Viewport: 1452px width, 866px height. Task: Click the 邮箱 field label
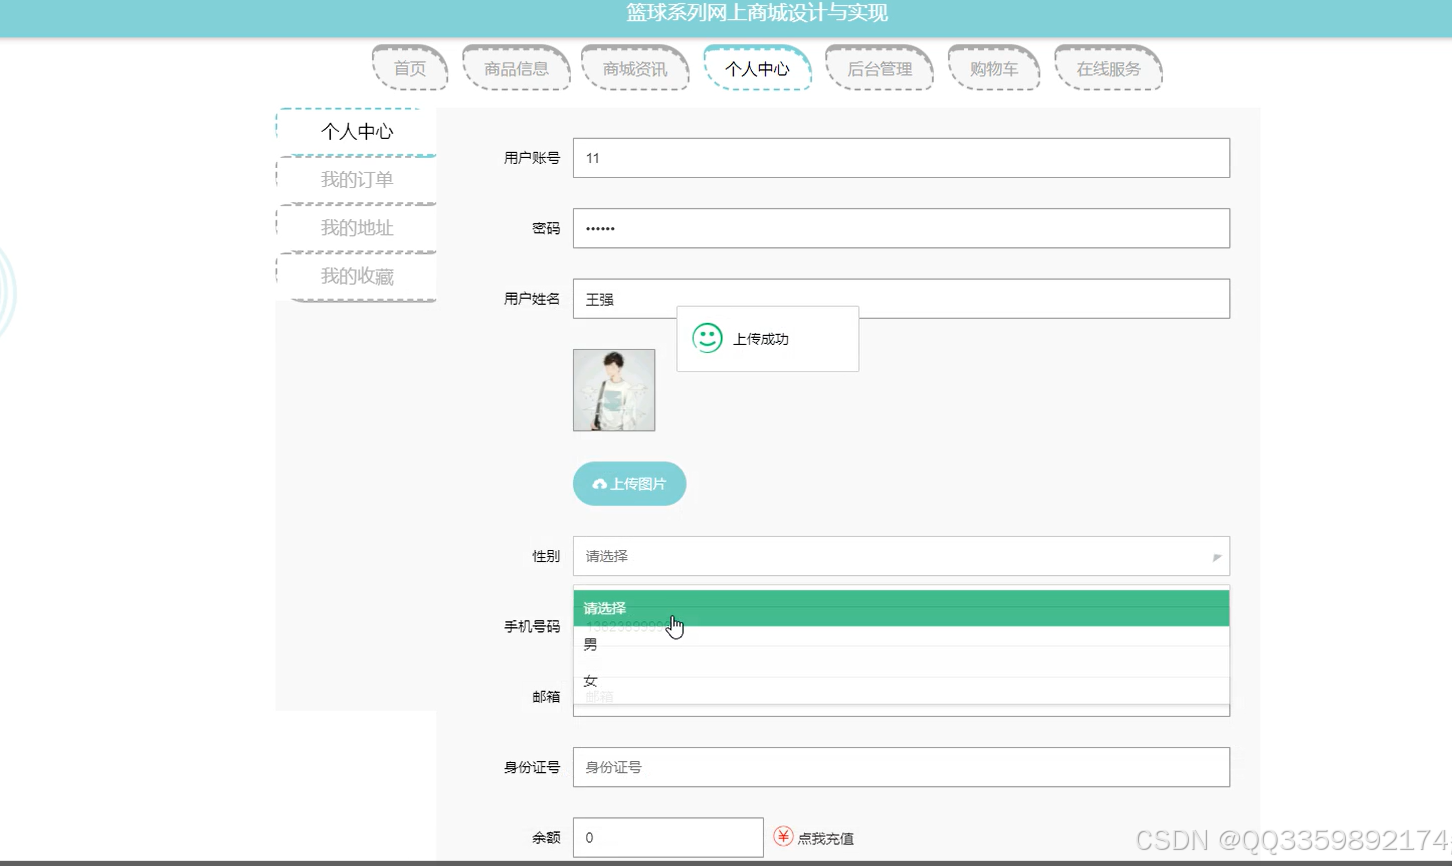(546, 697)
